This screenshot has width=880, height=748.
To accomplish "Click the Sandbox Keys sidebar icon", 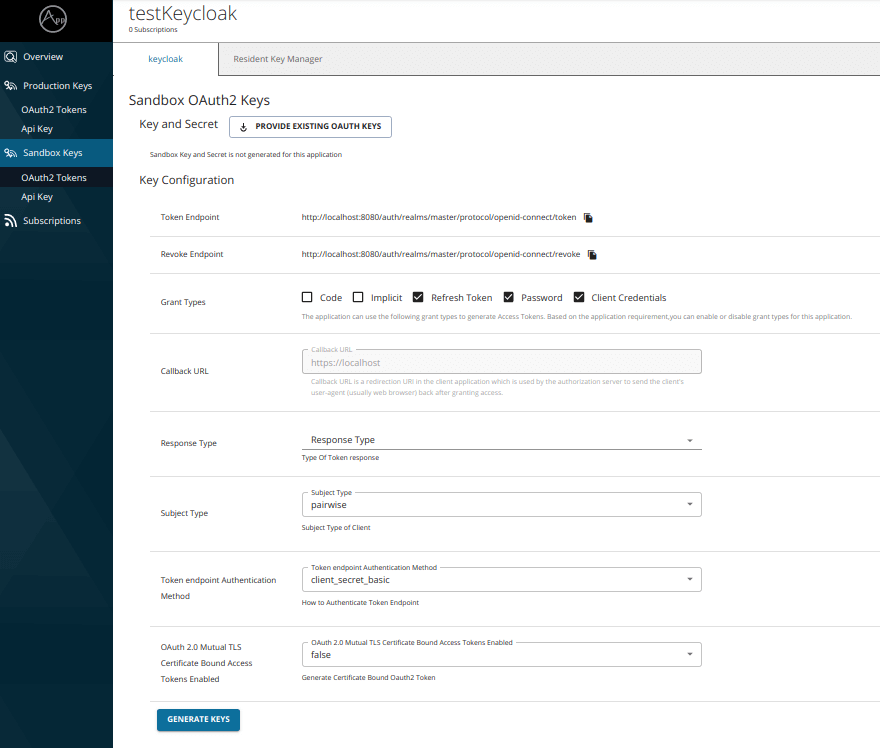I will click(11, 153).
